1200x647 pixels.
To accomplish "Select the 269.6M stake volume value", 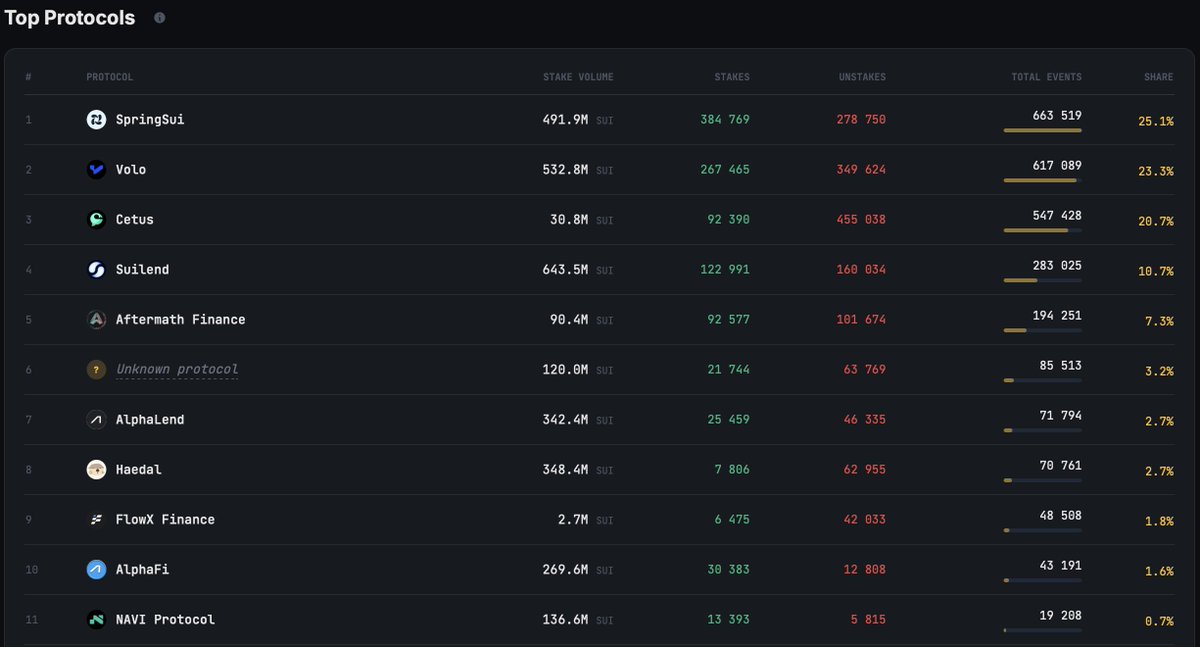I will pyautogui.click(x=565, y=570).
